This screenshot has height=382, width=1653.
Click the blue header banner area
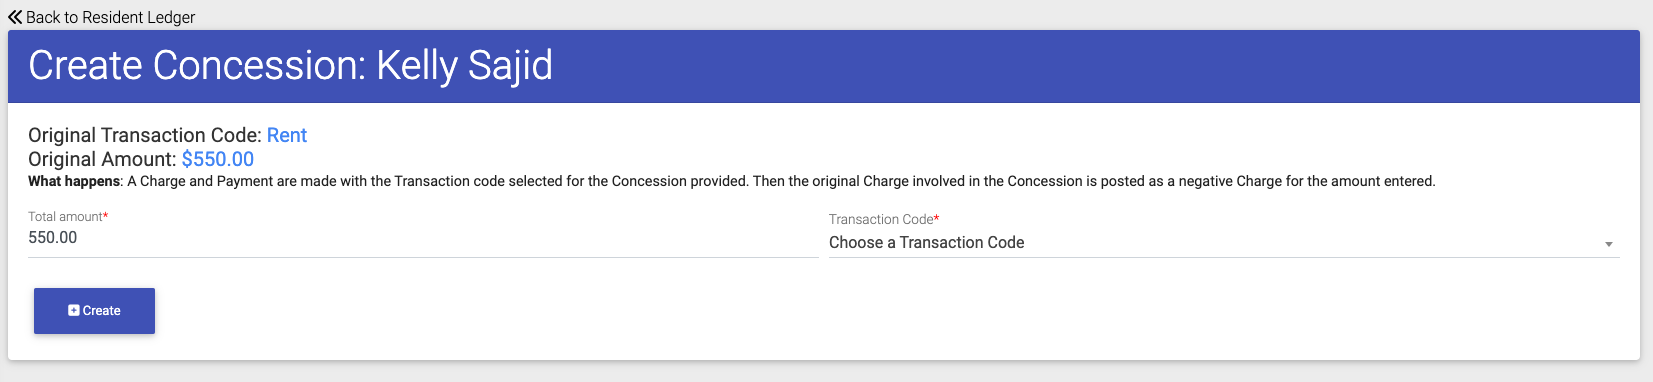pyautogui.click(x=824, y=66)
